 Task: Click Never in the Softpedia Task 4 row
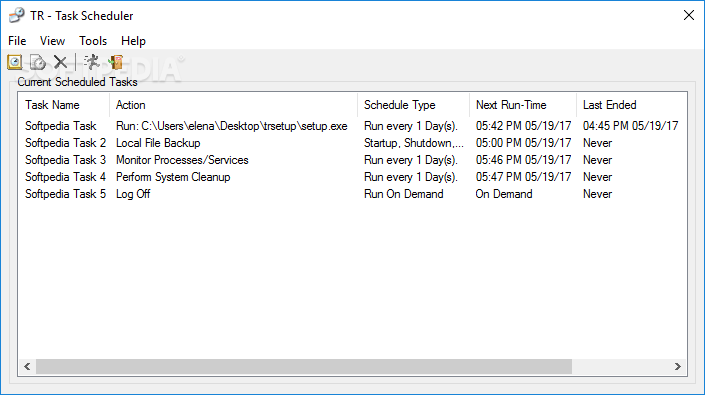click(598, 177)
